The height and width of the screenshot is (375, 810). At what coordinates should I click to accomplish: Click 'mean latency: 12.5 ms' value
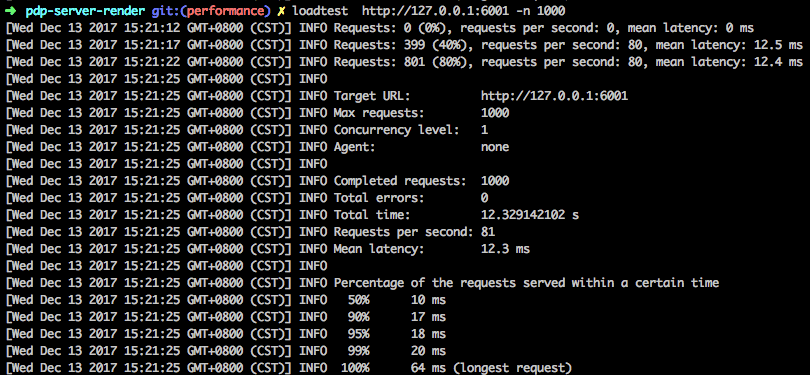[729, 44]
